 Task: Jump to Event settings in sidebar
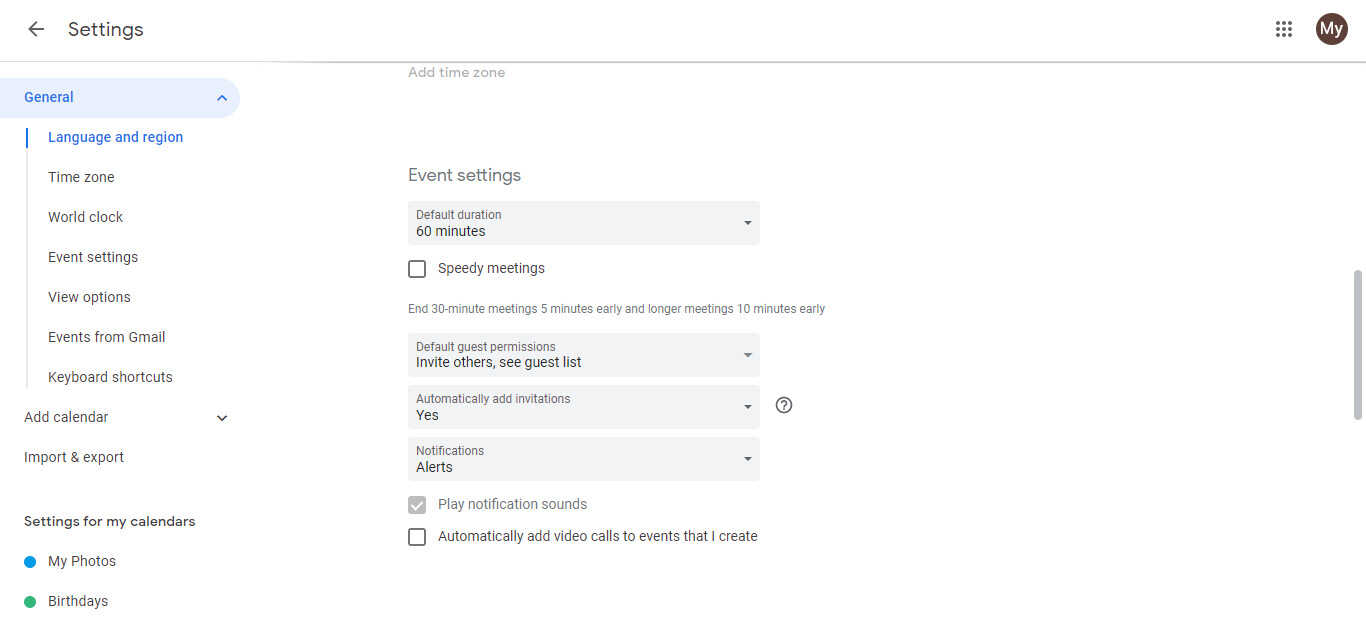click(93, 257)
